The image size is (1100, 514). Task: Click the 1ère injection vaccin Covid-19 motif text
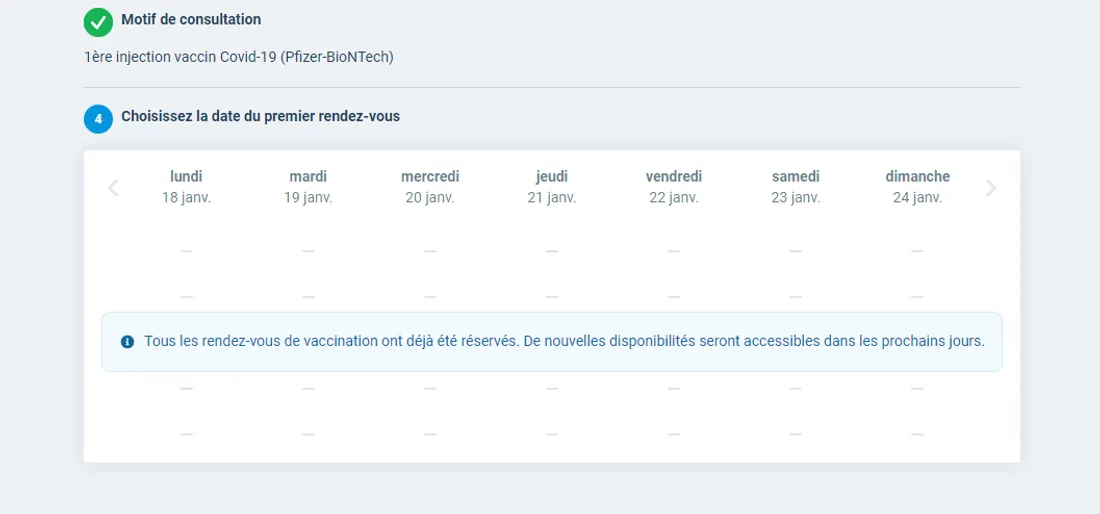(x=239, y=57)
